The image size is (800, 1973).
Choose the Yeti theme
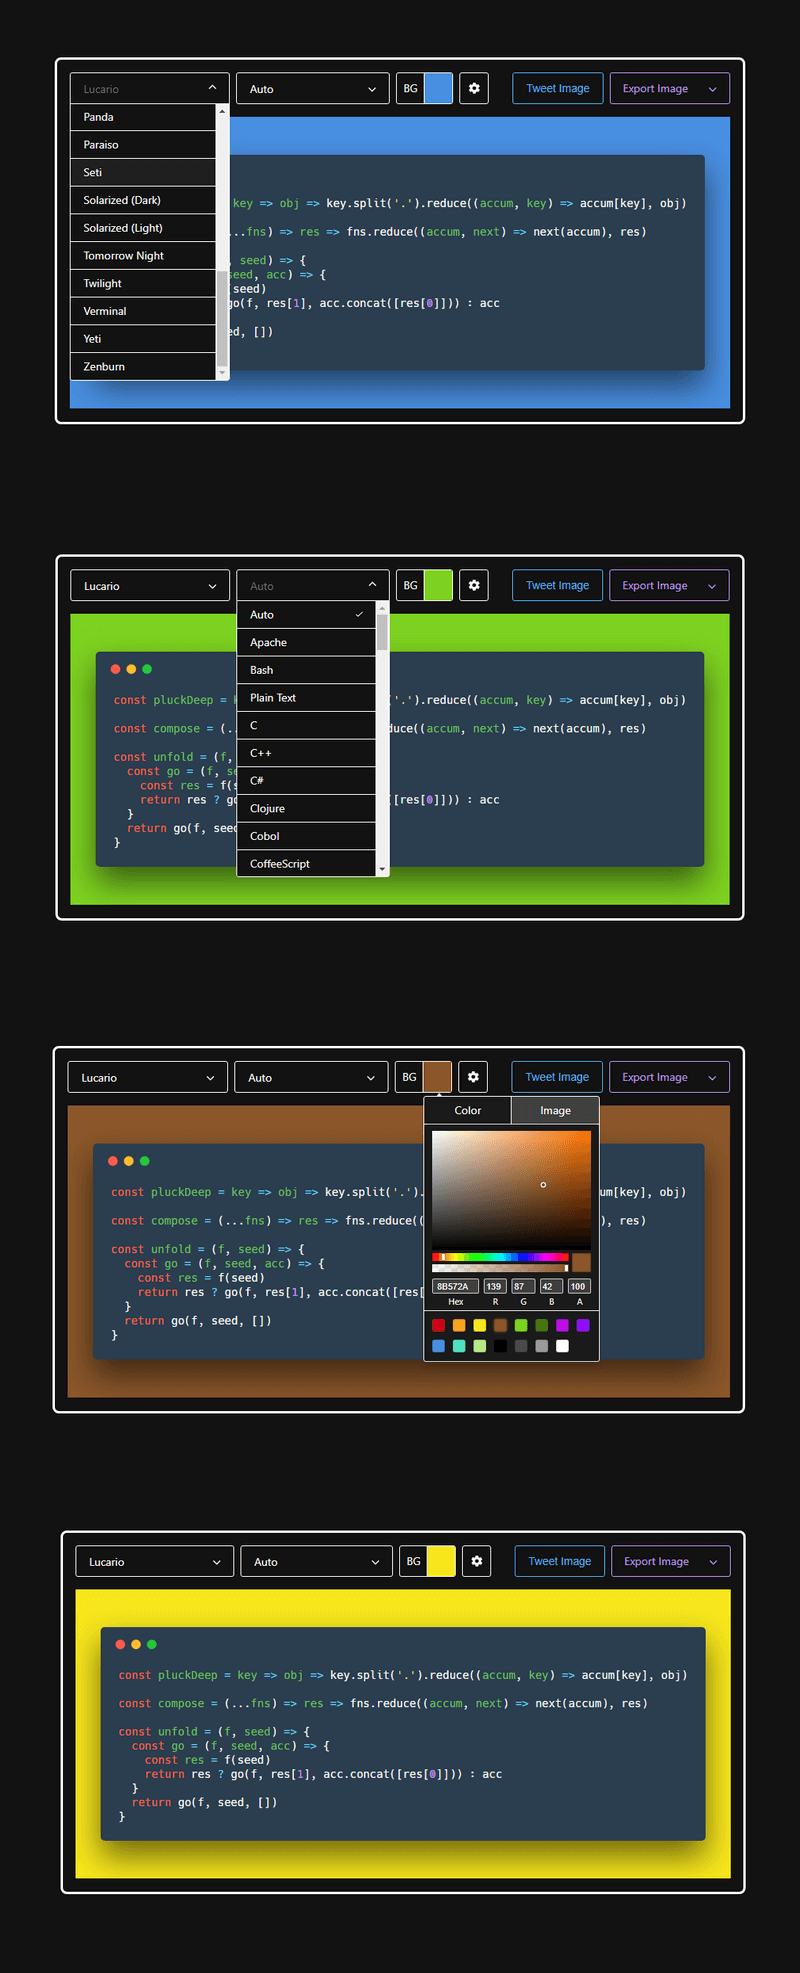143,339
